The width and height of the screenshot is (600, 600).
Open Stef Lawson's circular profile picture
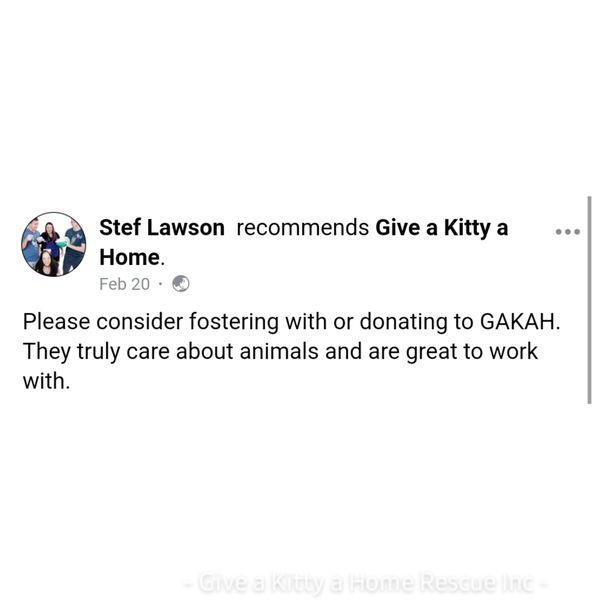(54, 244)
